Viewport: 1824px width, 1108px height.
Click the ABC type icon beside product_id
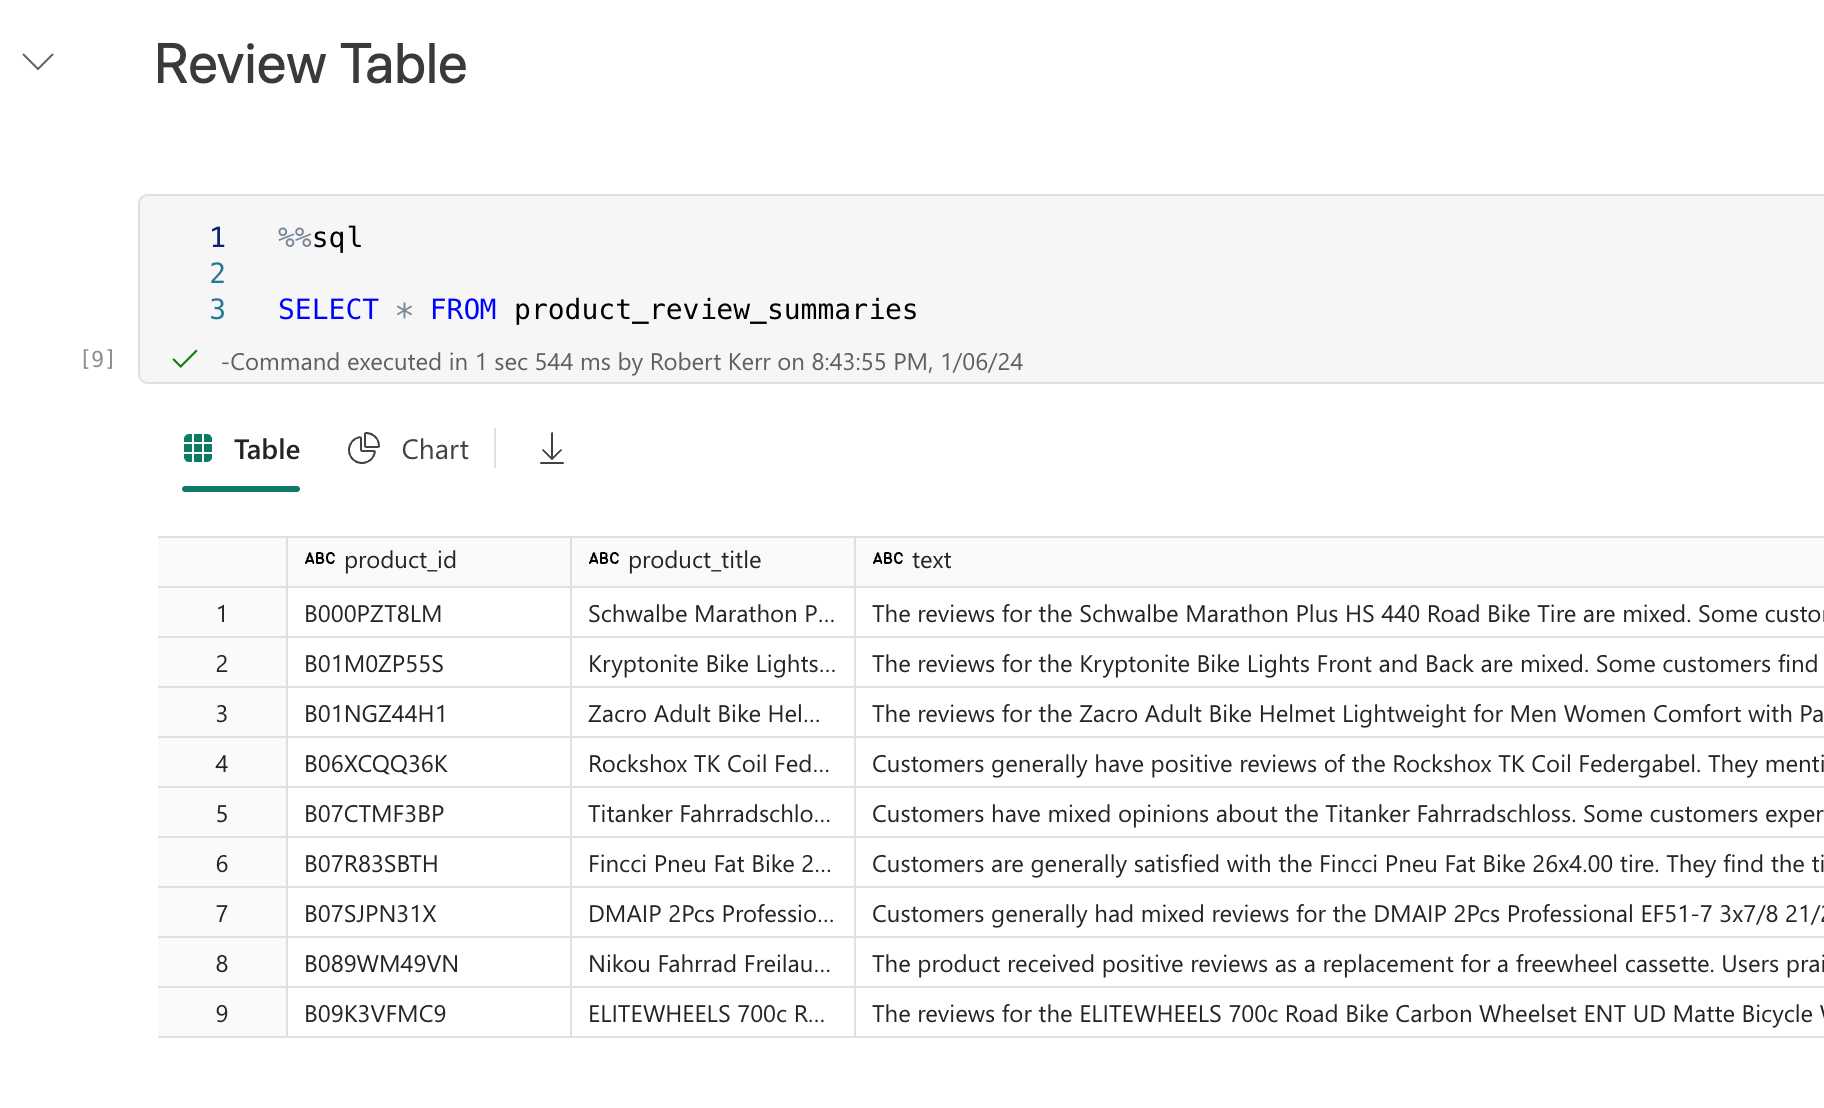click(320, 559)
